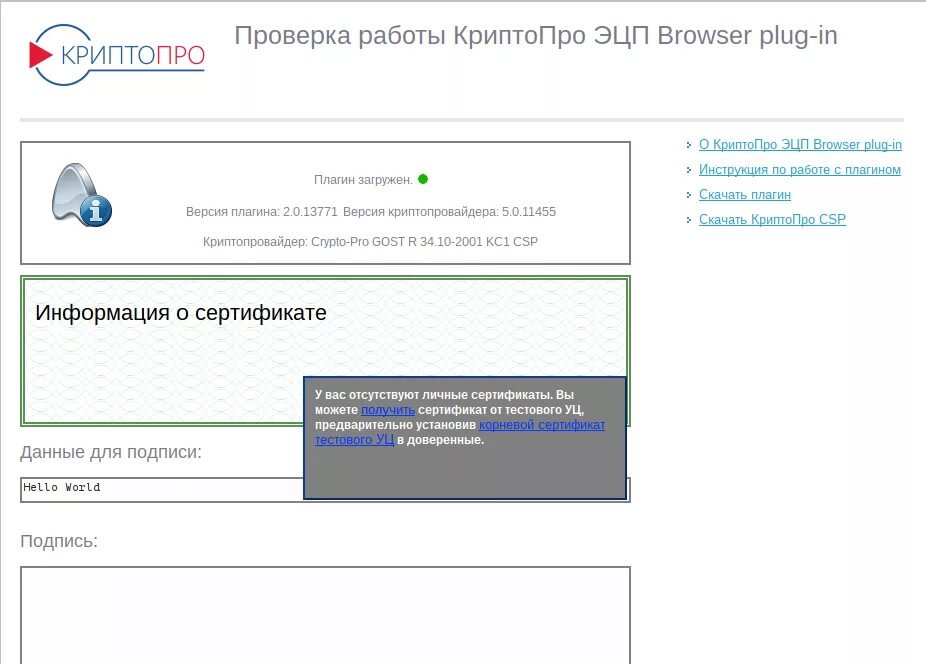Click the empty Подпись text area
Image resolution: width=926 pixels, height=664 pixels.
pyautogui.click(x=325, y=615)
